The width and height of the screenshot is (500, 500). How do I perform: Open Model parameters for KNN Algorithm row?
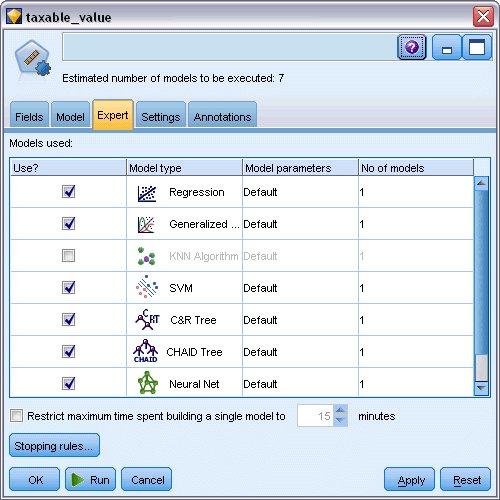click(300, 256)
